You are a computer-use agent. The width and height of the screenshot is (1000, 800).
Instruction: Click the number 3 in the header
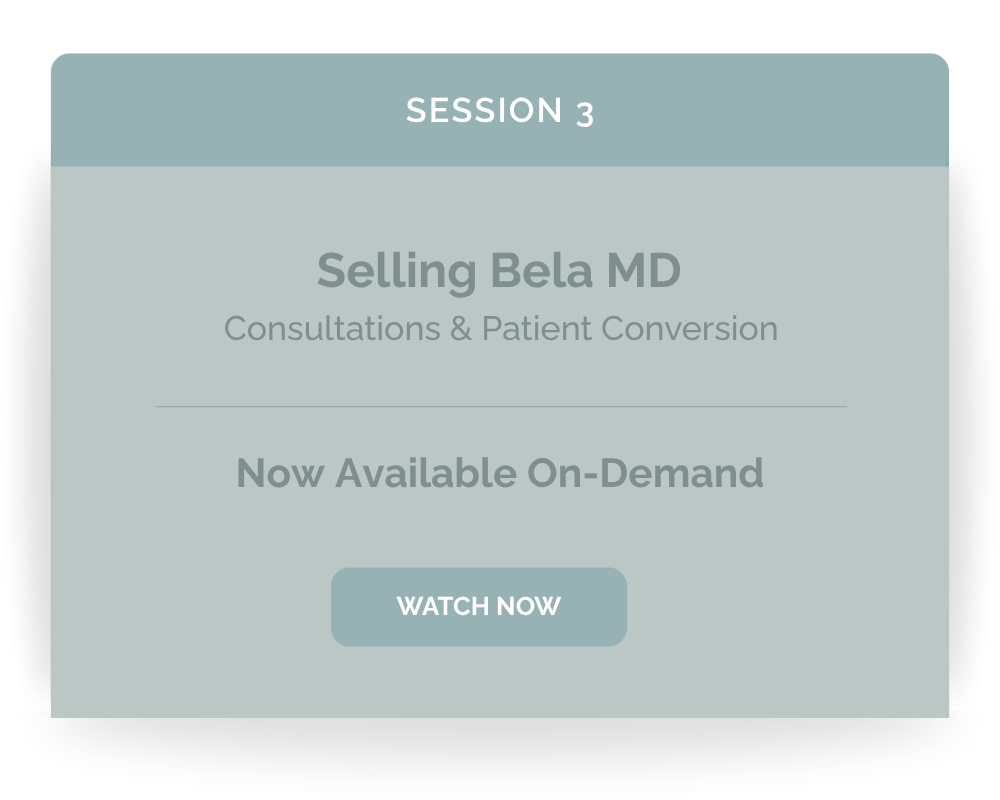(585, 114)
